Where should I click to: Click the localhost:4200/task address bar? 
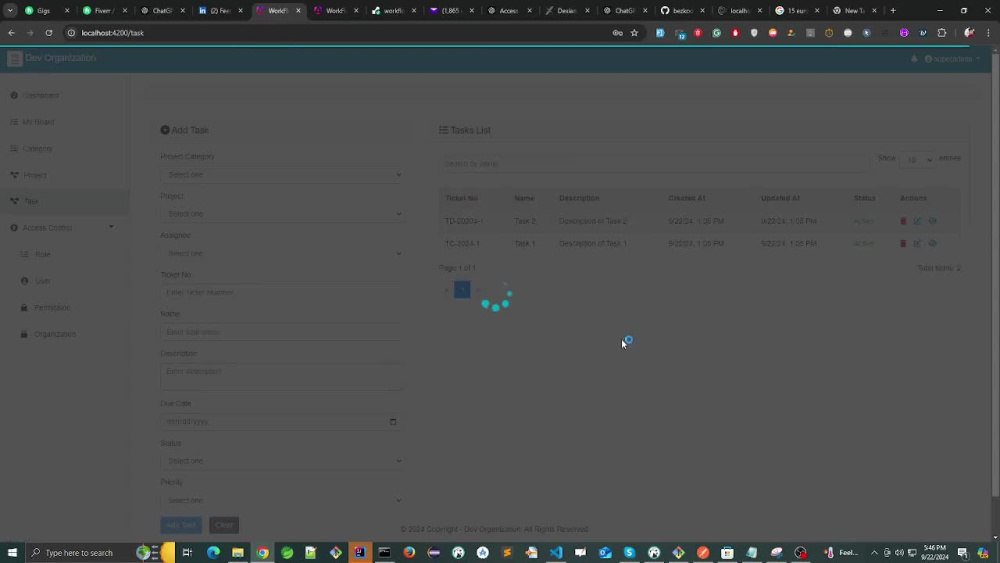tap(112, 33)
